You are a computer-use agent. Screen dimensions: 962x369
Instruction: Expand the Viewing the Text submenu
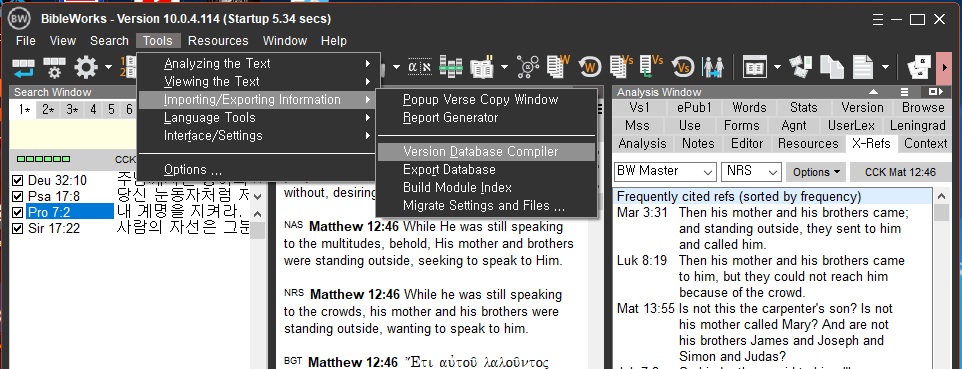coord(256,81)
